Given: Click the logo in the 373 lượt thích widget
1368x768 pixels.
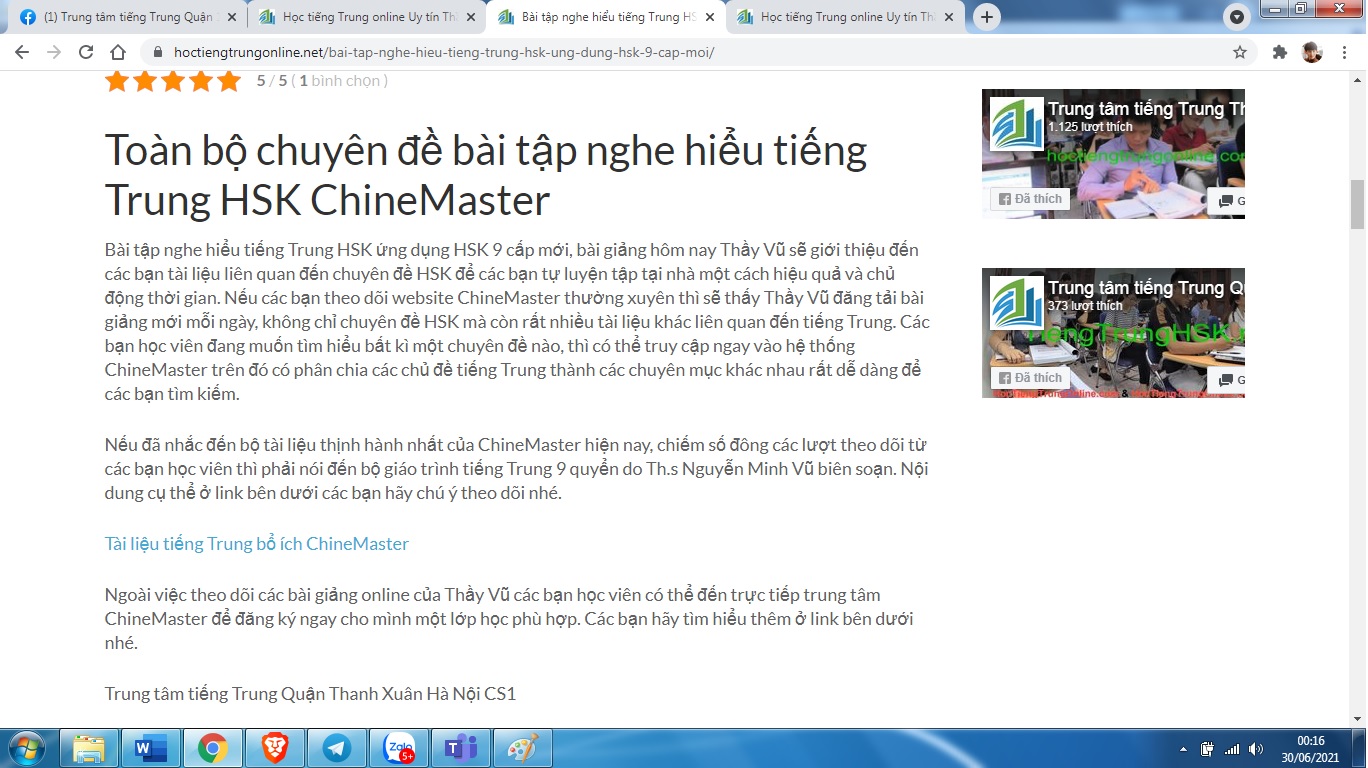Looking at the screenshot, I should point(1017,304).
